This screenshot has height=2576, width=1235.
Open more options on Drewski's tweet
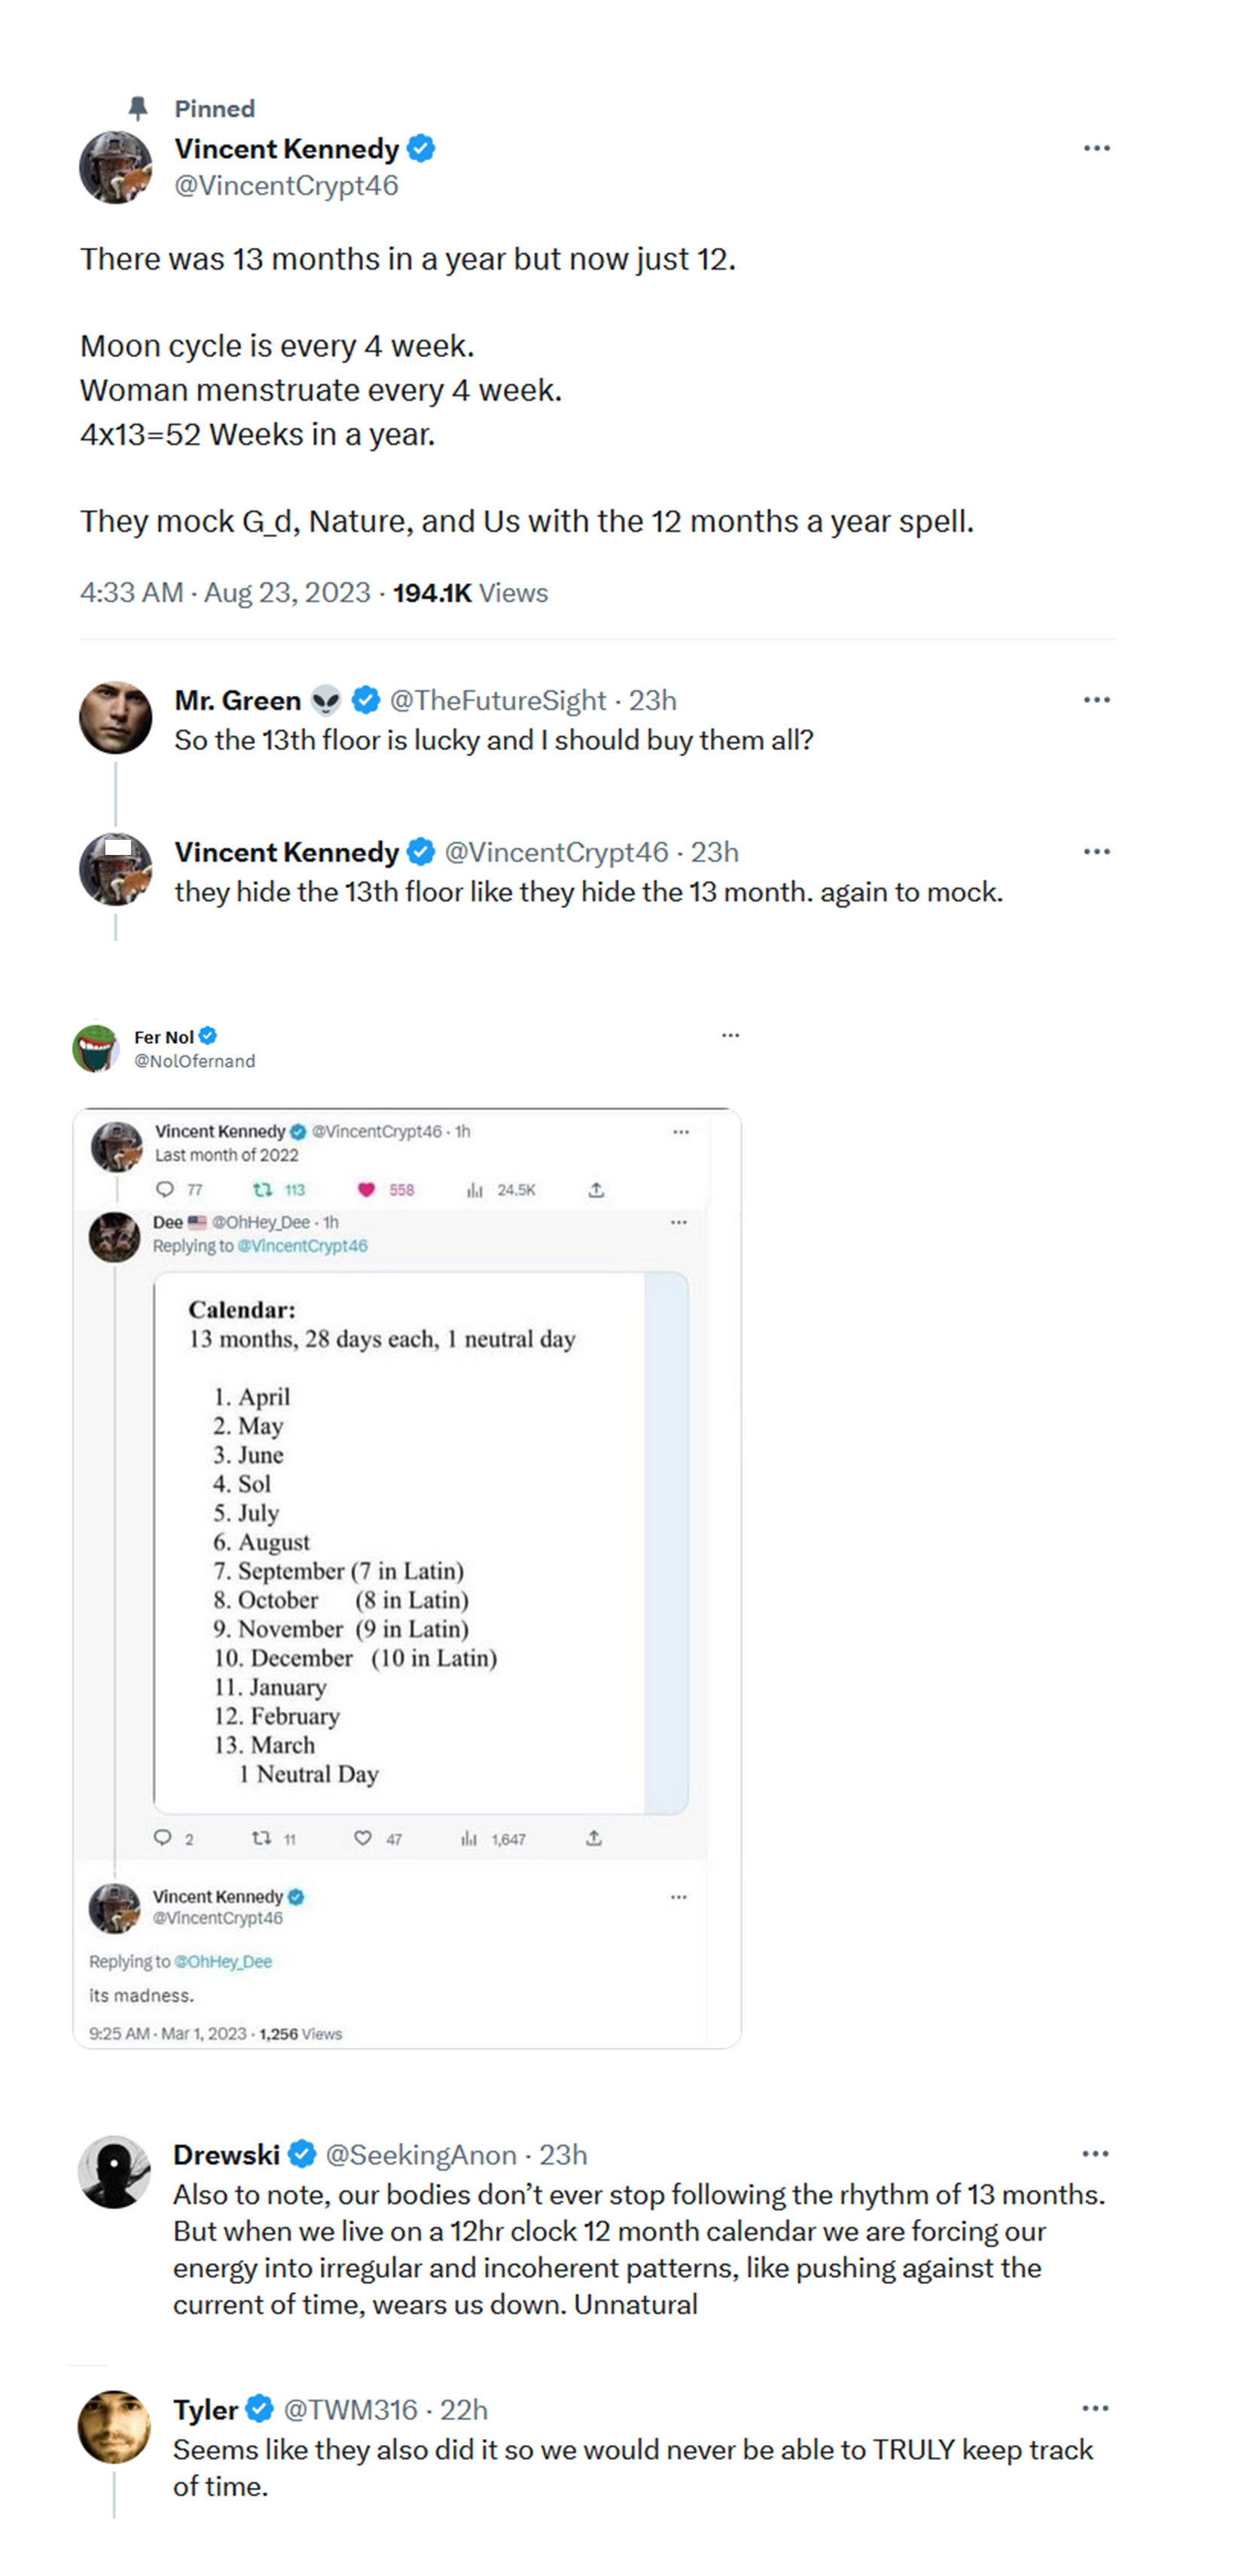(x=1095, y=2154)
